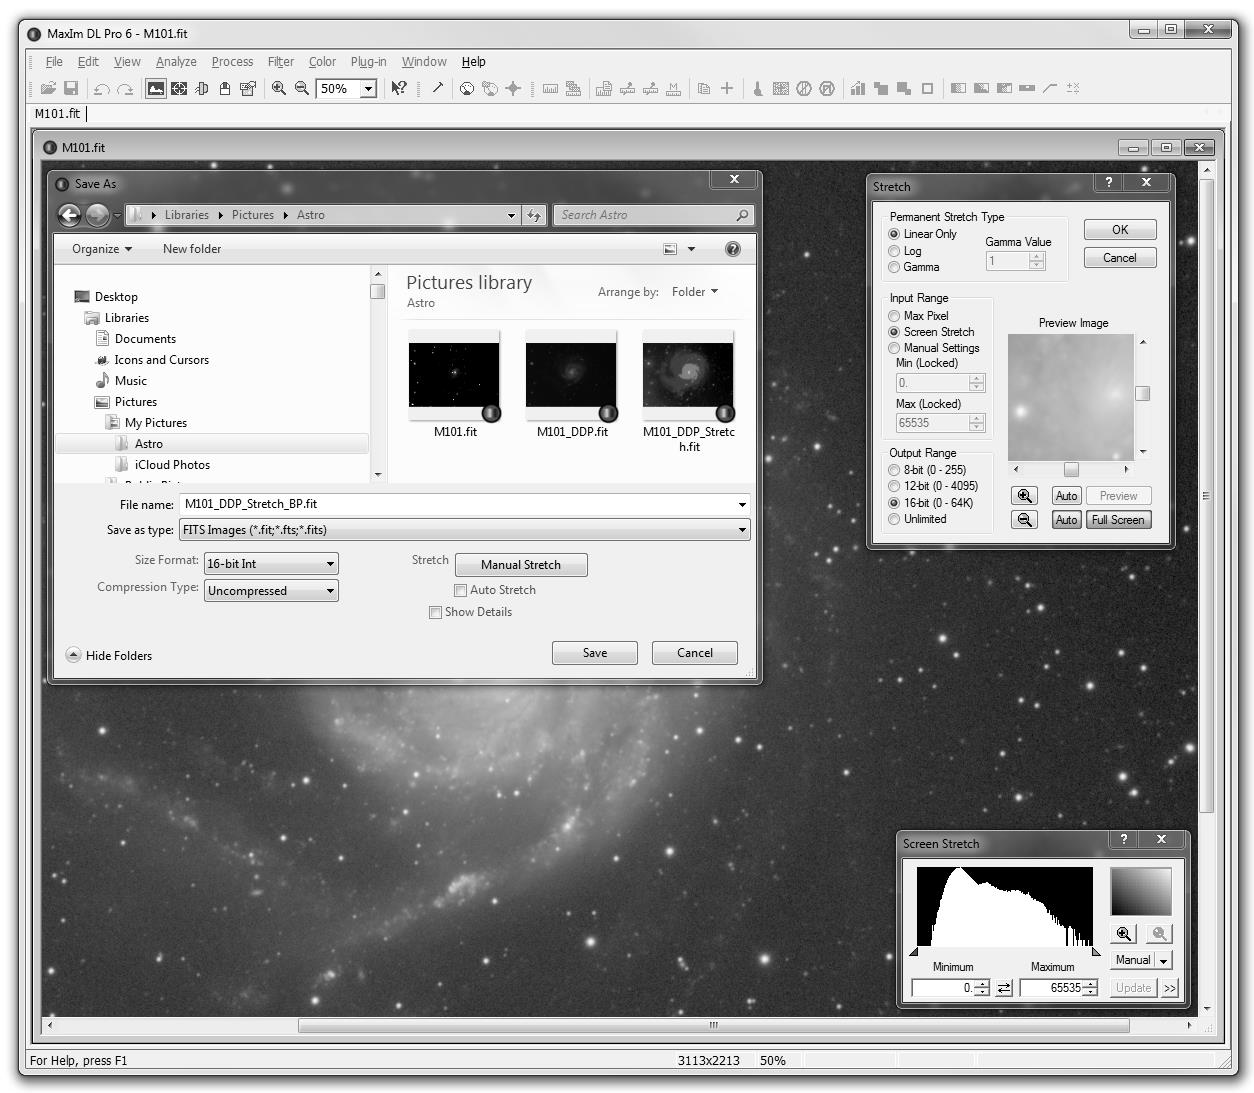Click the ruler-with-M toolbar icon
This screenshot has width=1254, height=1093.
pyautogui.click(x=673, y=88)
